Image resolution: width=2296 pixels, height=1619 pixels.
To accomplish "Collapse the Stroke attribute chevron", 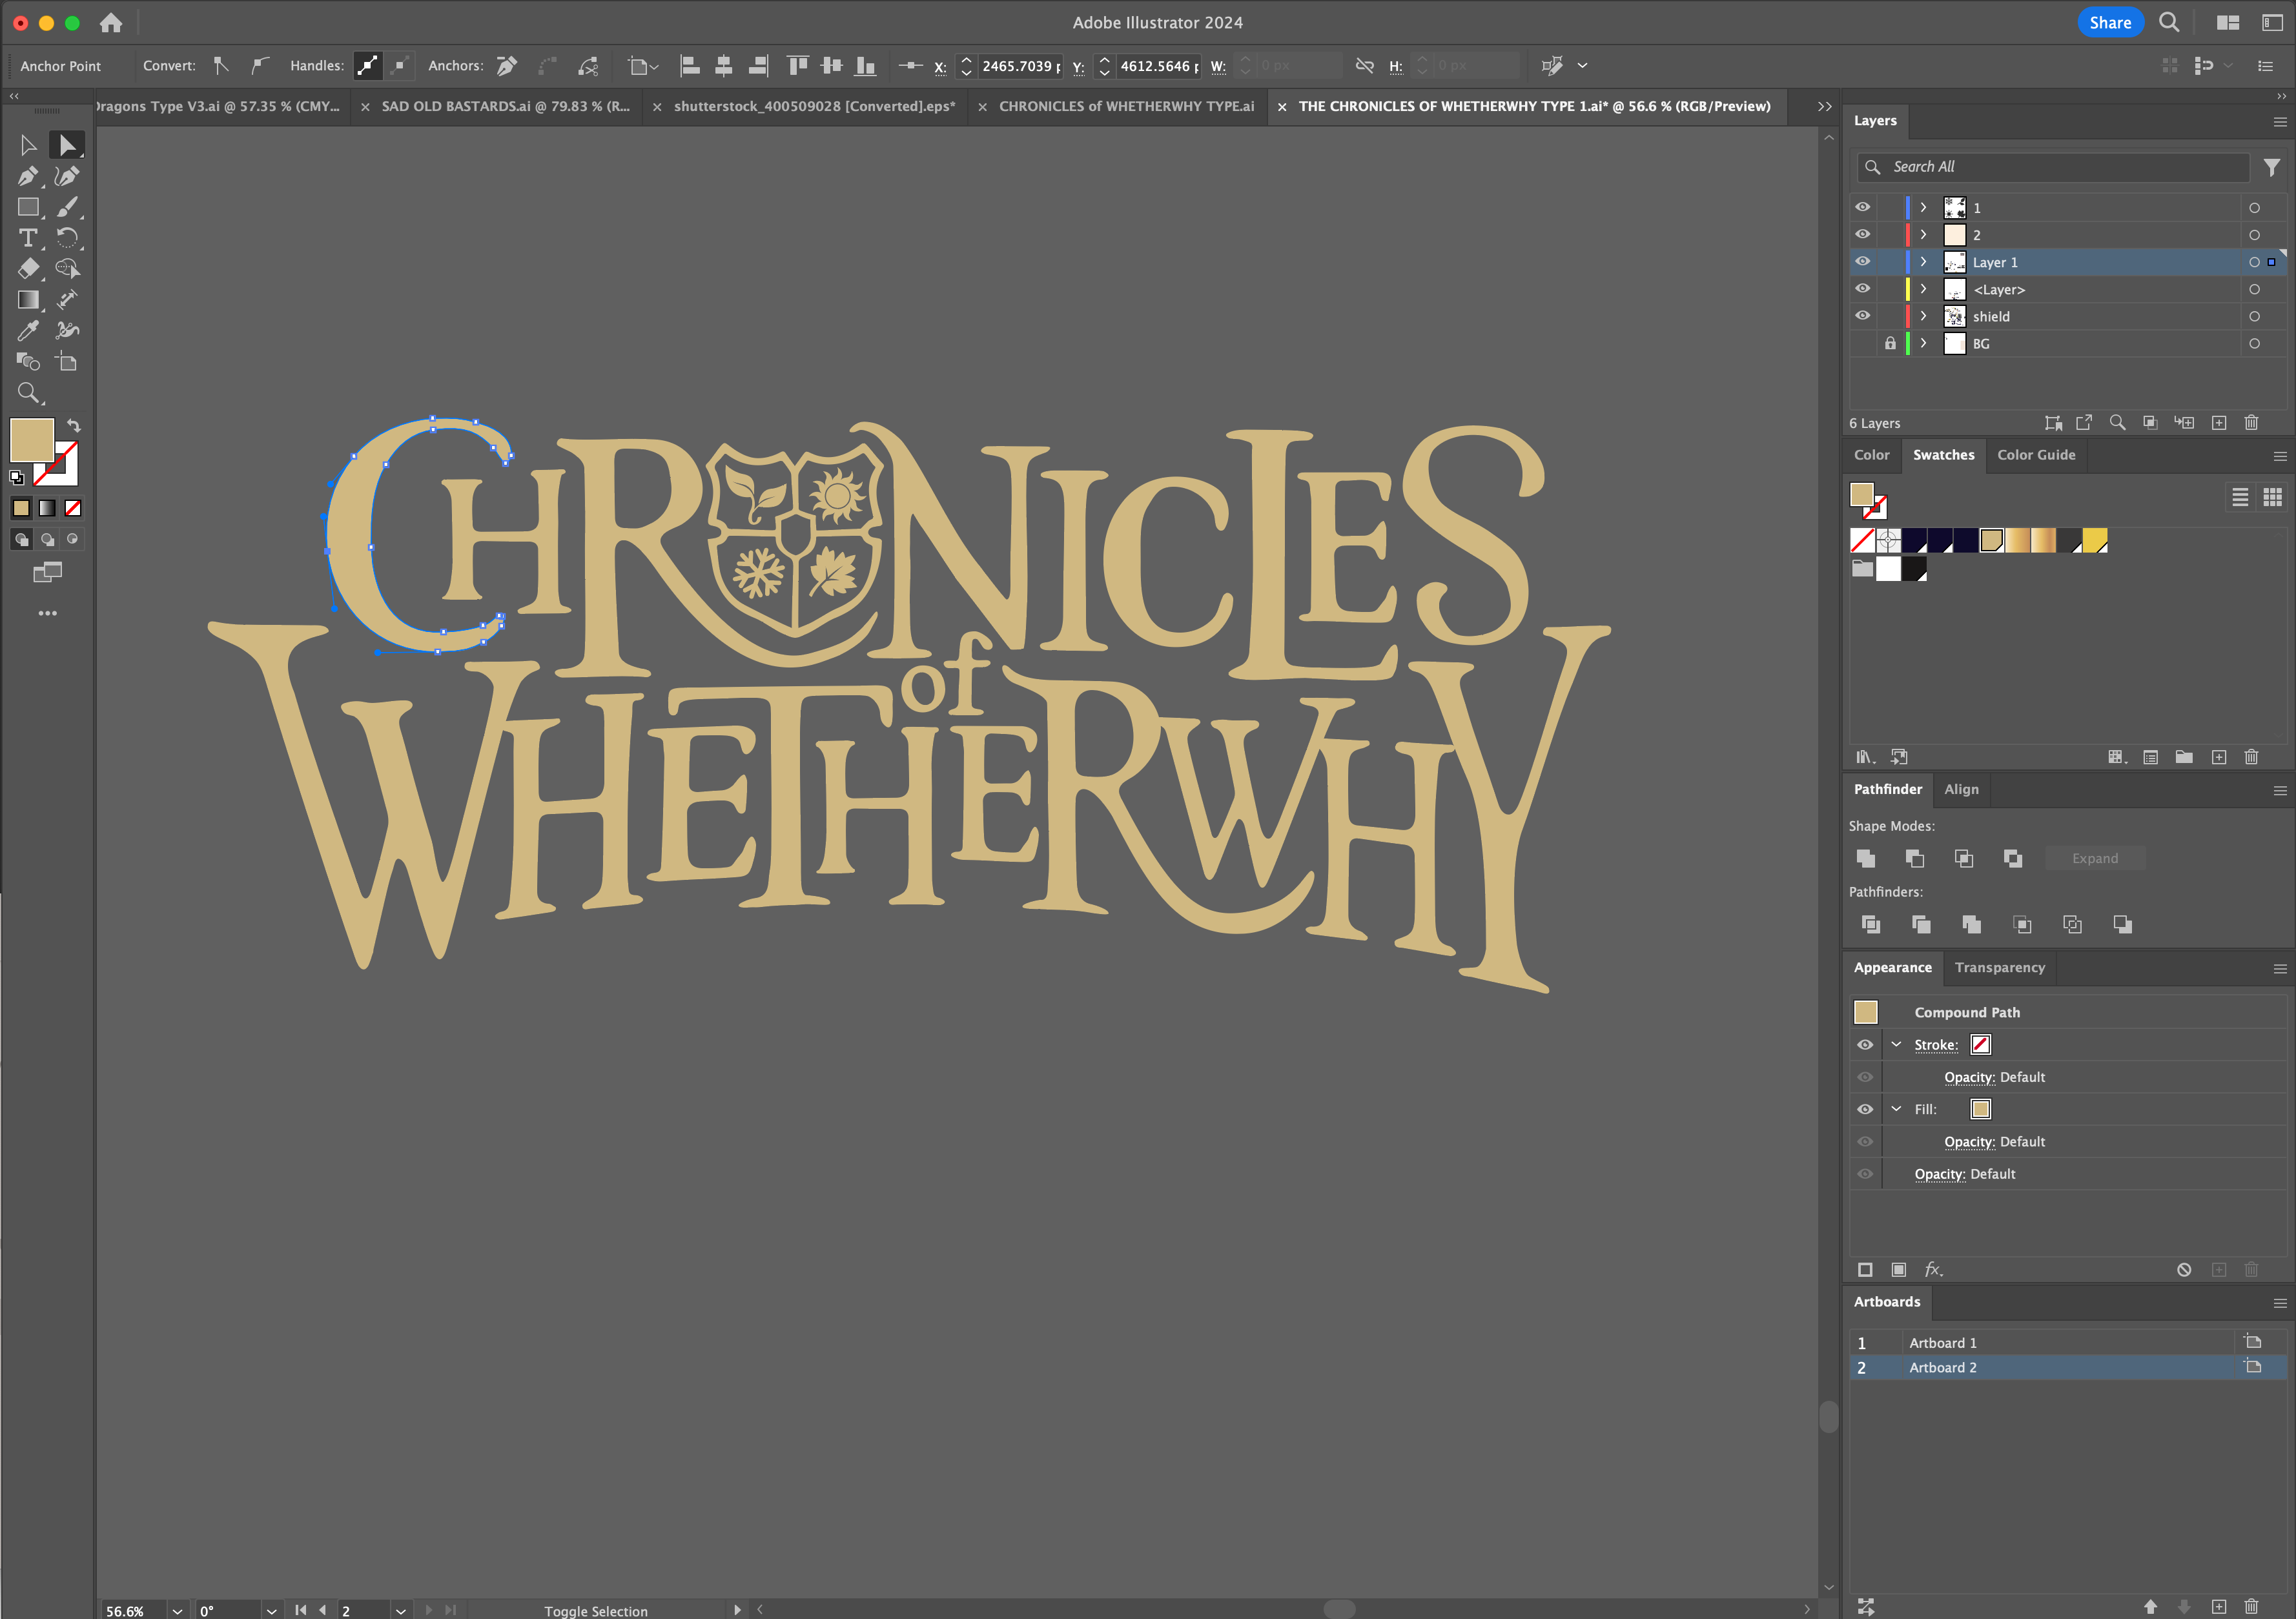I will tap(1896, 1044).
